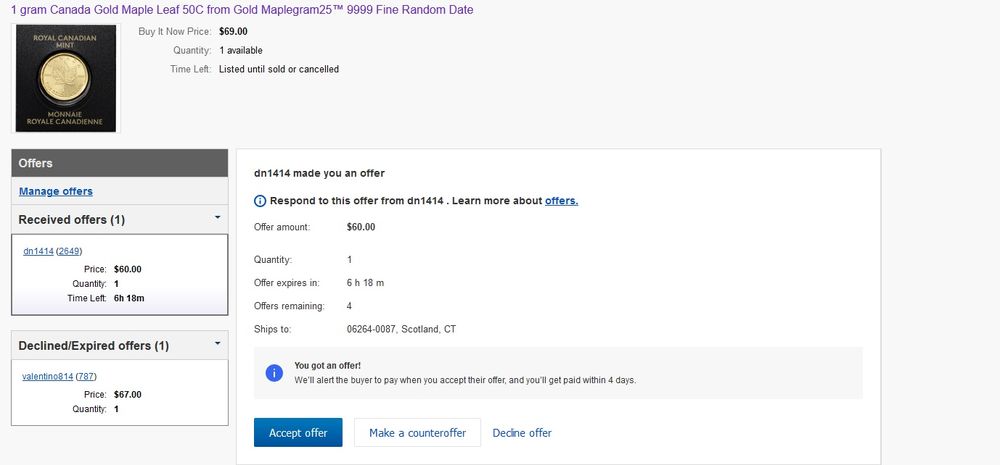
Task: Open dn1414's feedback score 2649
Action: pos(70,251)
